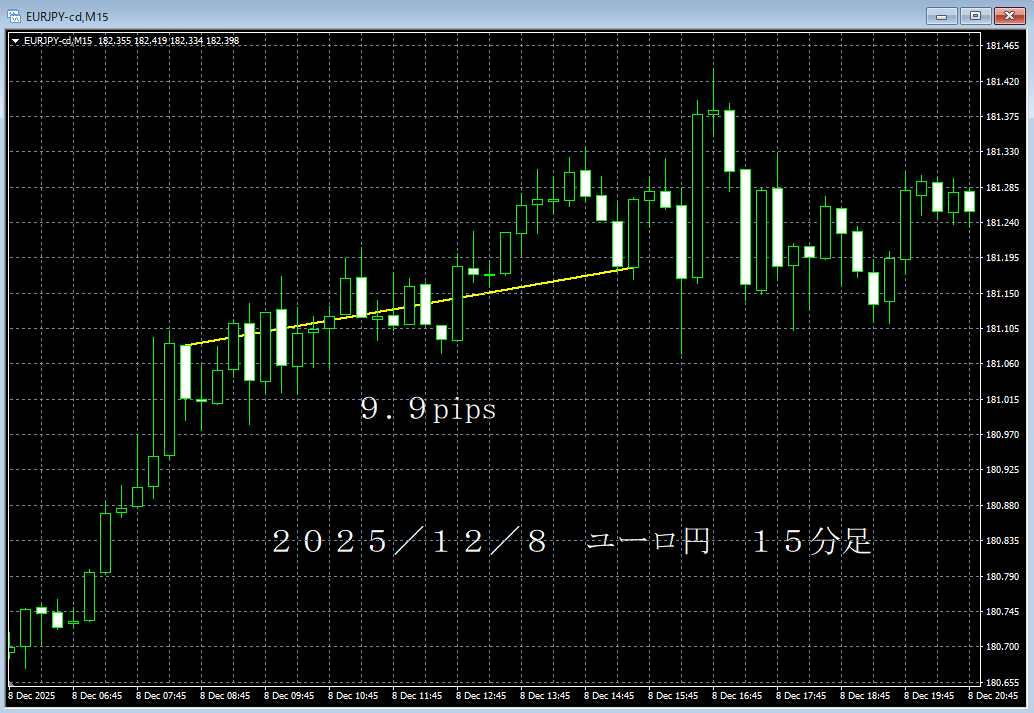Collapse the OHLC quote bar triangle
Image resolution: width=1034 pixels, height=713 pixels.
click(x=16, y=41)
